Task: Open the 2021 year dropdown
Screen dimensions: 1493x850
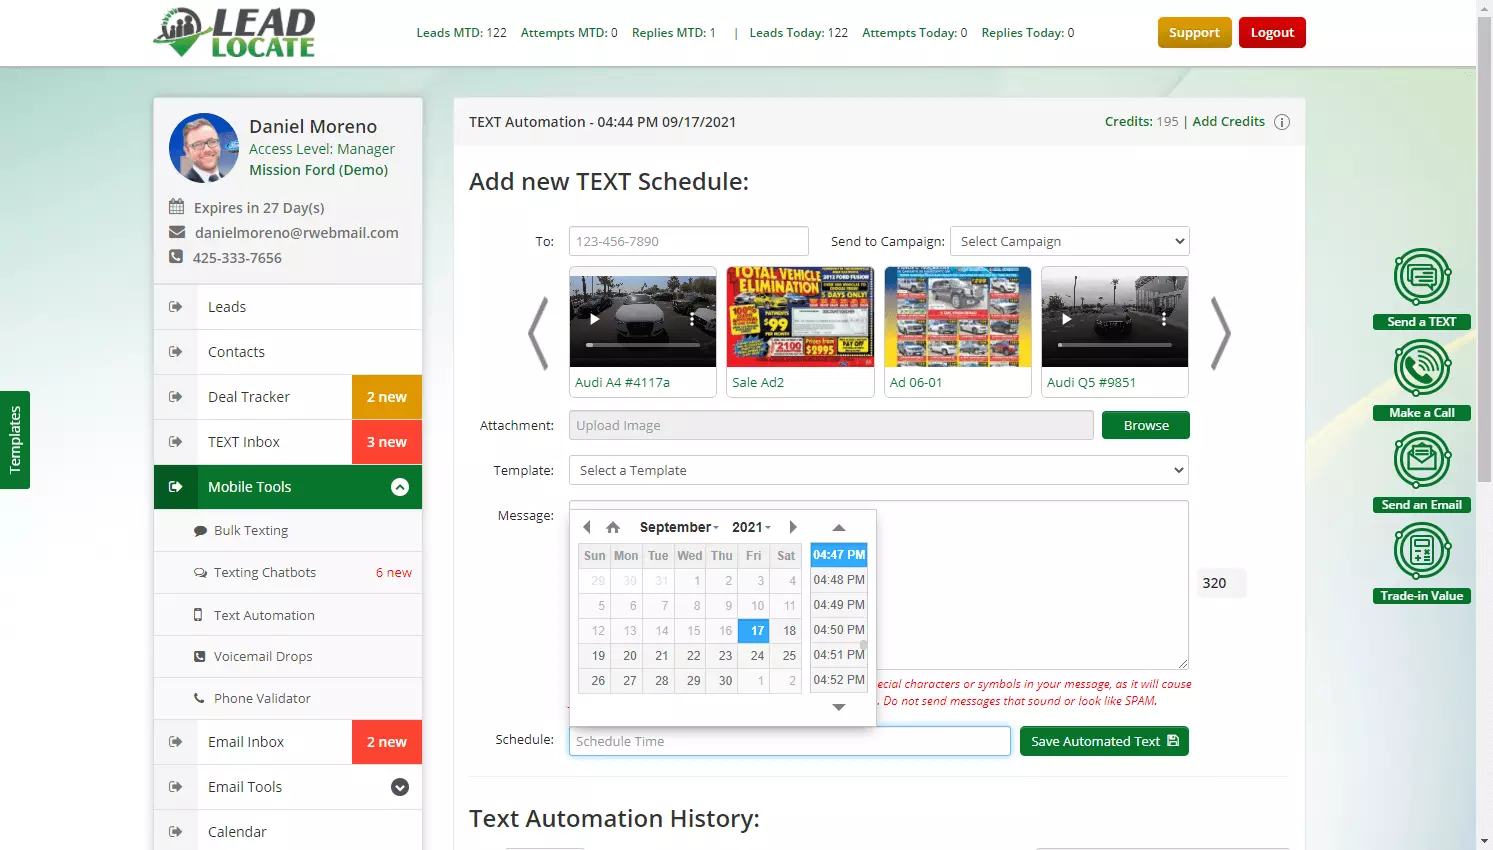Action: [751, 527]
